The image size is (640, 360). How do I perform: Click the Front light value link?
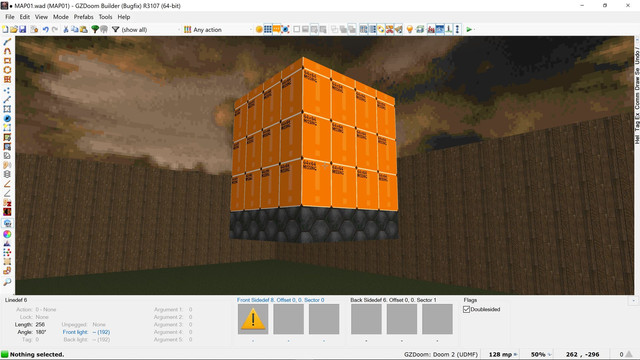pos(101,332)
